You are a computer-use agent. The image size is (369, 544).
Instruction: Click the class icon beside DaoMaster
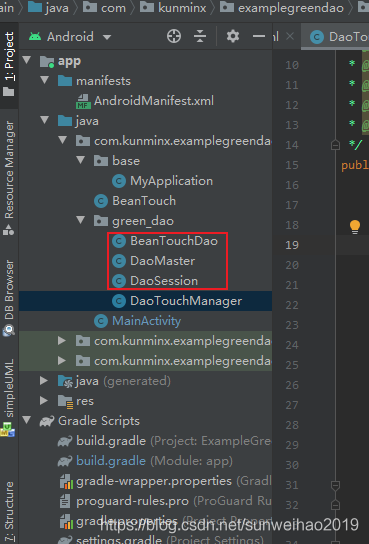coord(119,261)
